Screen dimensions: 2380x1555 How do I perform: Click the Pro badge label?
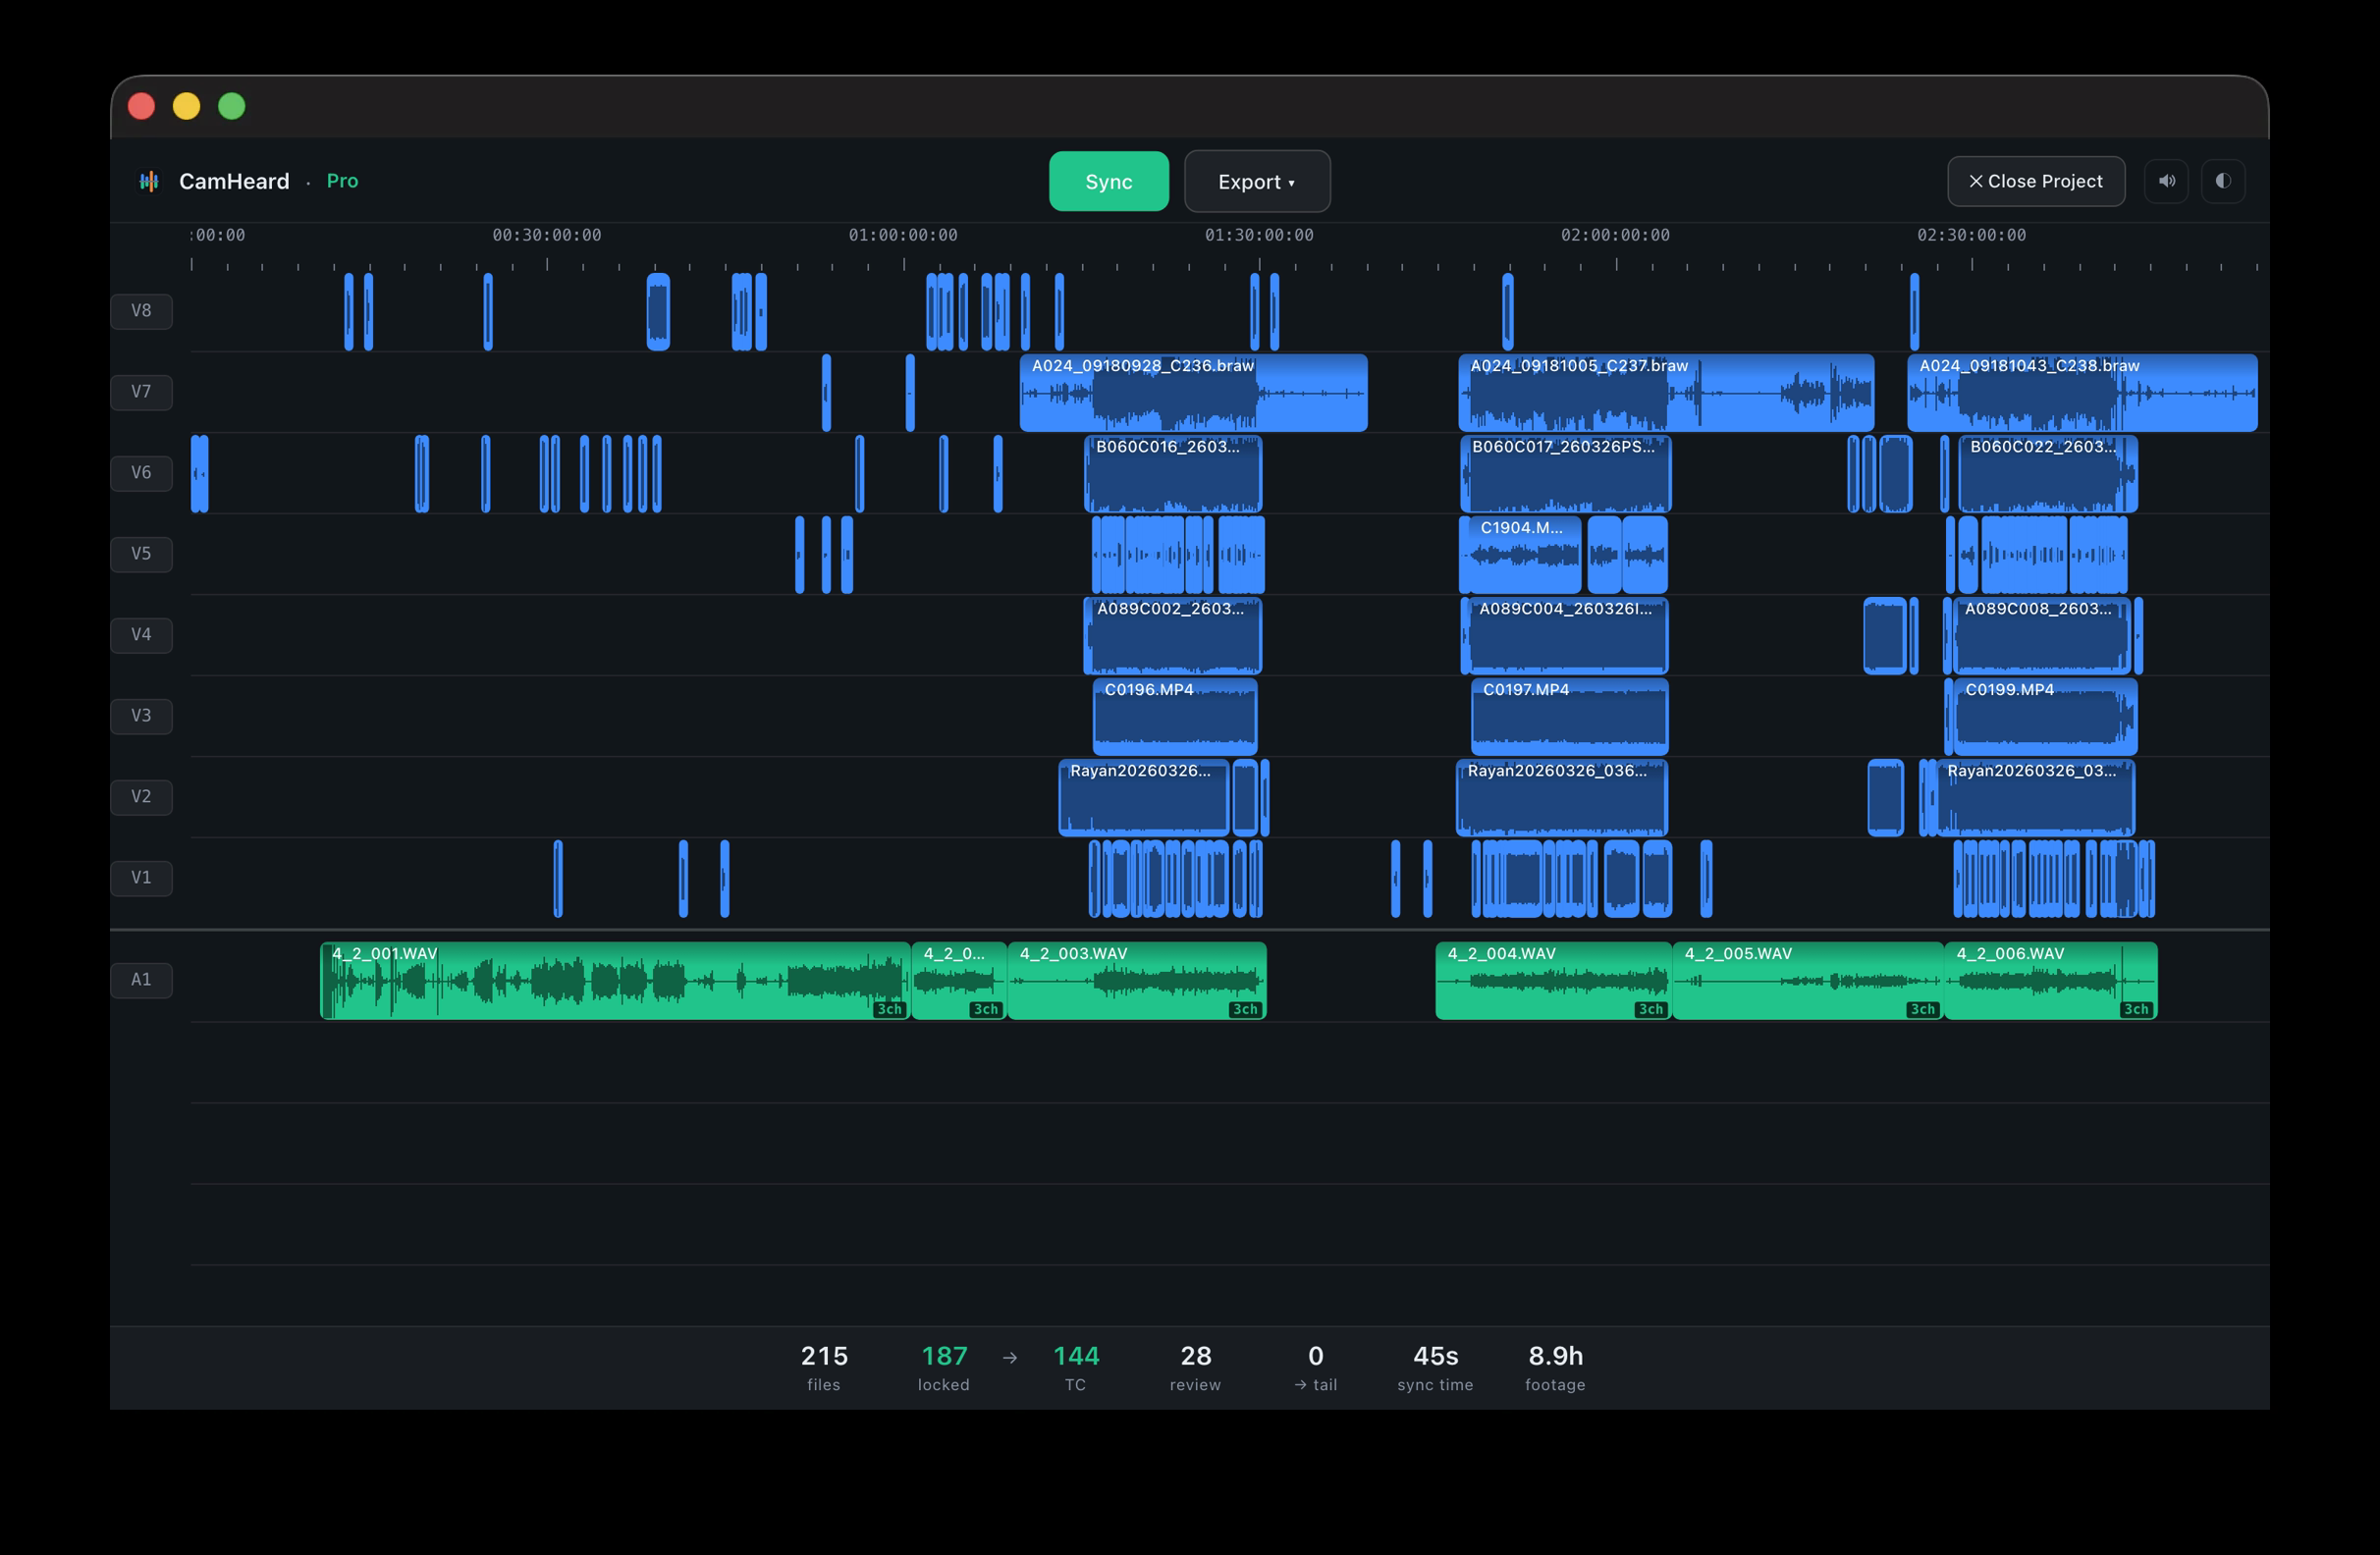[342, 181]
